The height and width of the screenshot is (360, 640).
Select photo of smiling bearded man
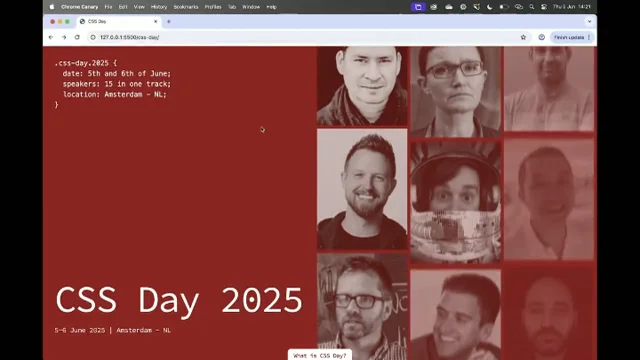coord(362,189)
